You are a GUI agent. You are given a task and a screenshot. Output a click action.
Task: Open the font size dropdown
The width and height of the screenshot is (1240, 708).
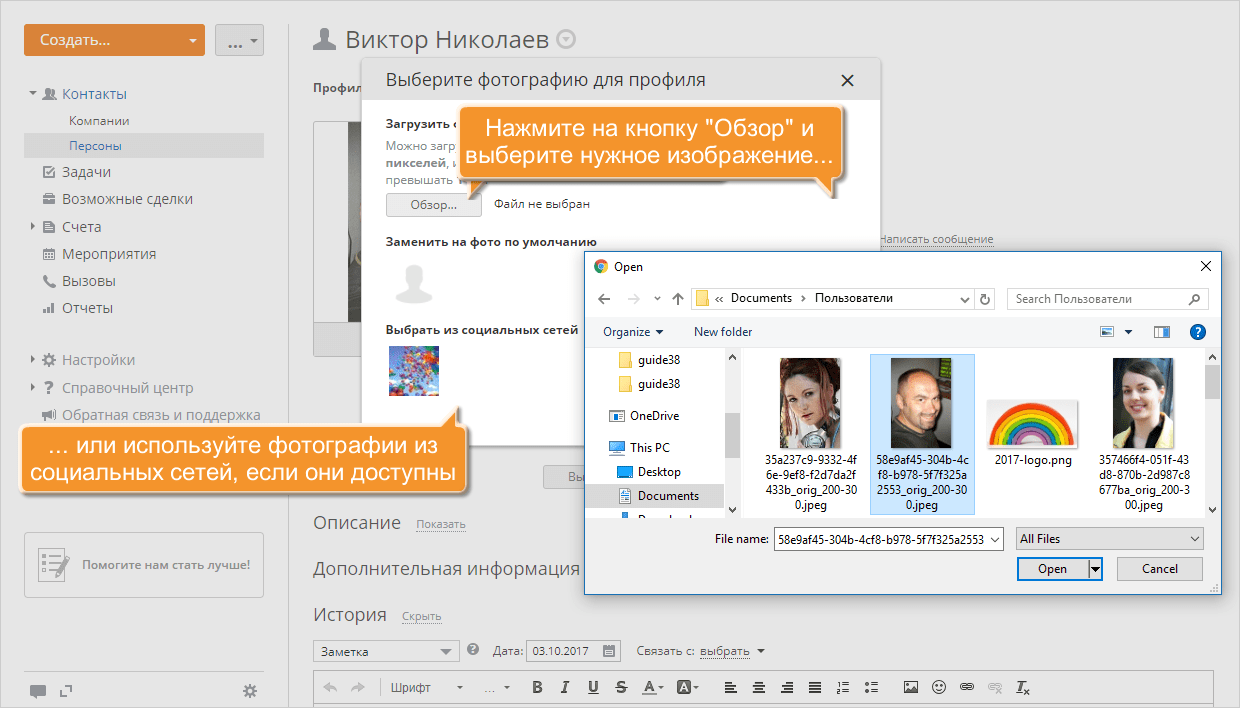[x=497, y=688]
